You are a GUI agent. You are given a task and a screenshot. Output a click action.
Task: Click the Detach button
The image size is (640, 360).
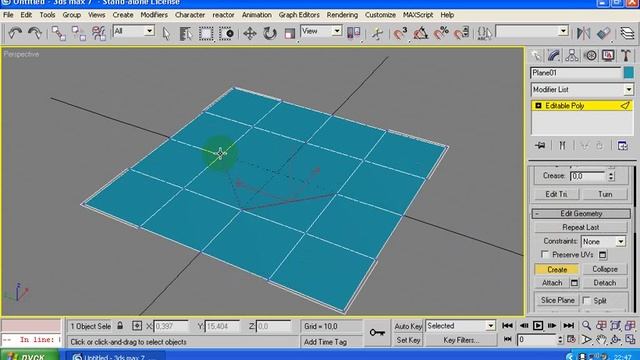point(604,283)
